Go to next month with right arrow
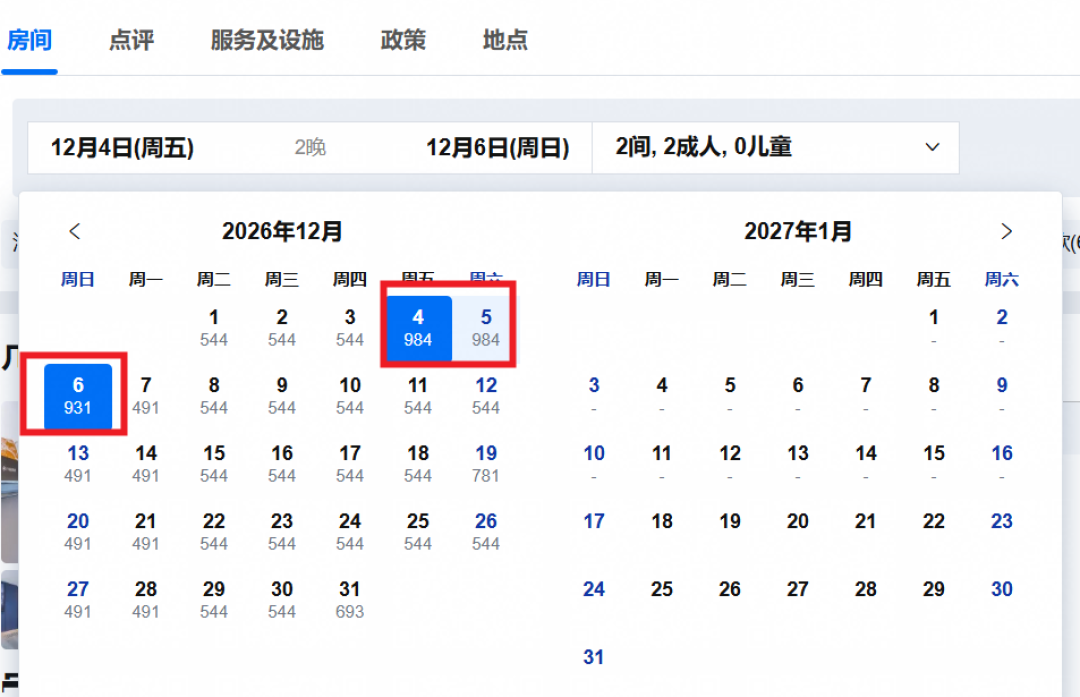Screen dimensions: 1080x697 coord(1006,231)
